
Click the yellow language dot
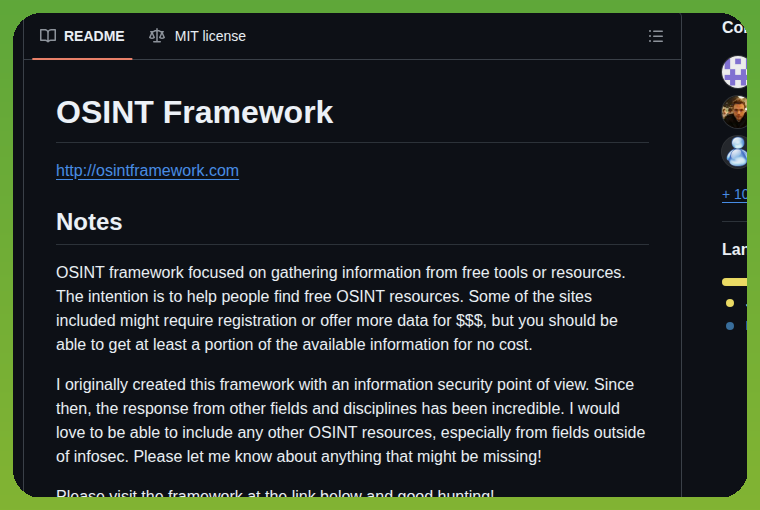click(730, 303)
